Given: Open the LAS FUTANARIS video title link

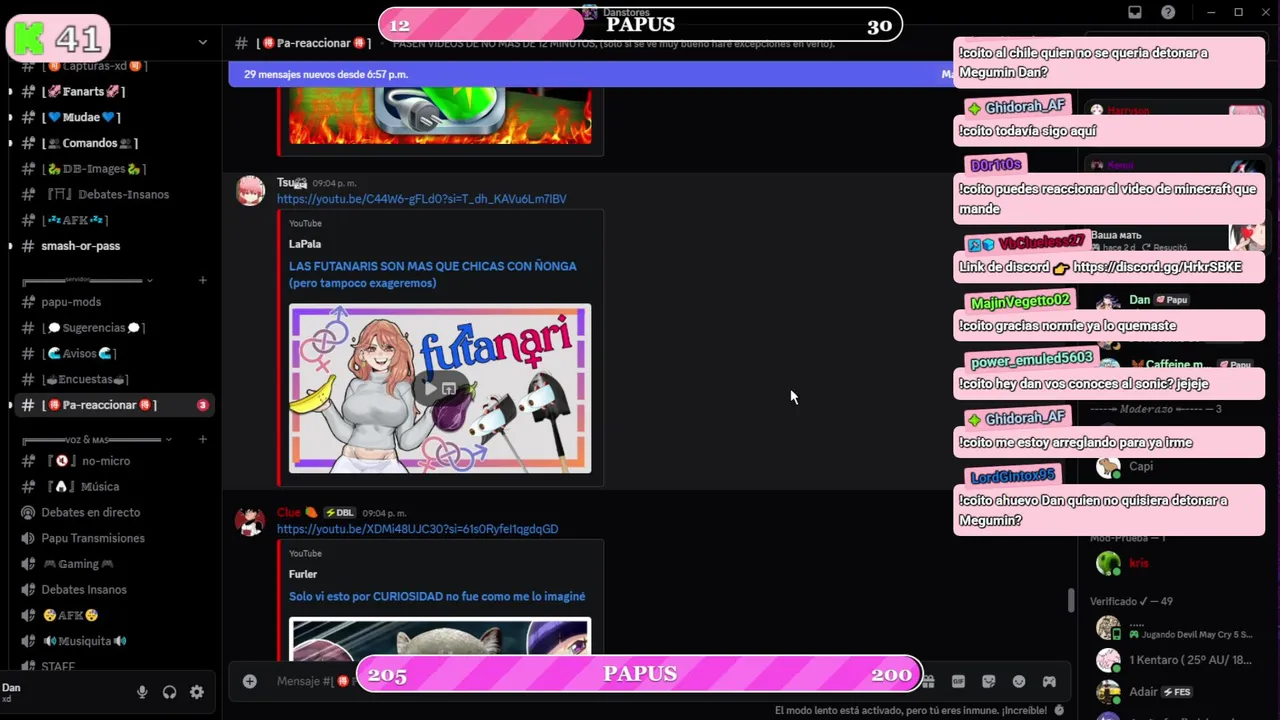Looking at the screenshot, I should [x=433, y=274].
